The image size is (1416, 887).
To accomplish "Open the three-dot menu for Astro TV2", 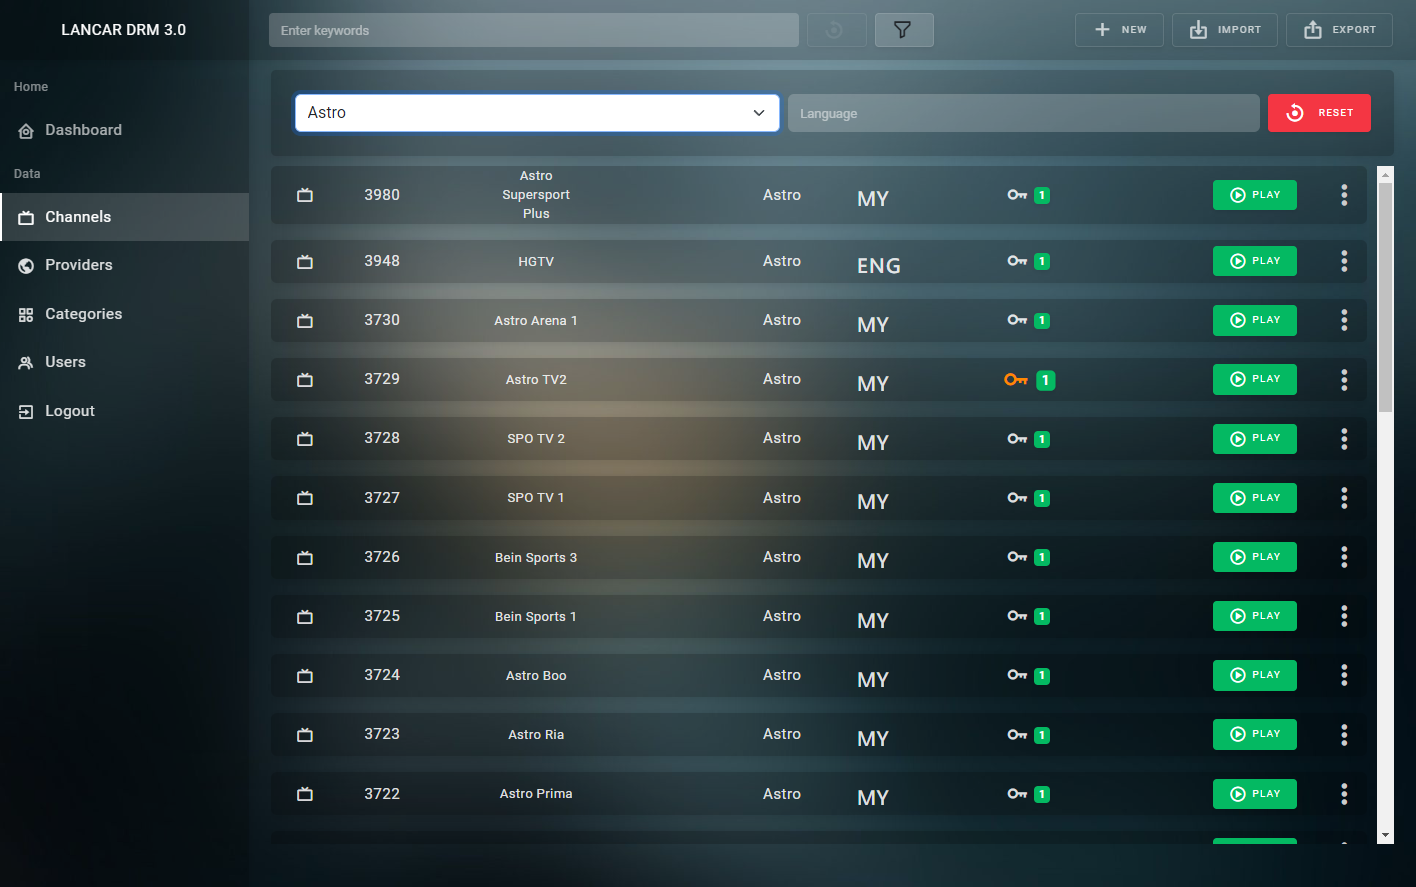I will [1344, 379].
